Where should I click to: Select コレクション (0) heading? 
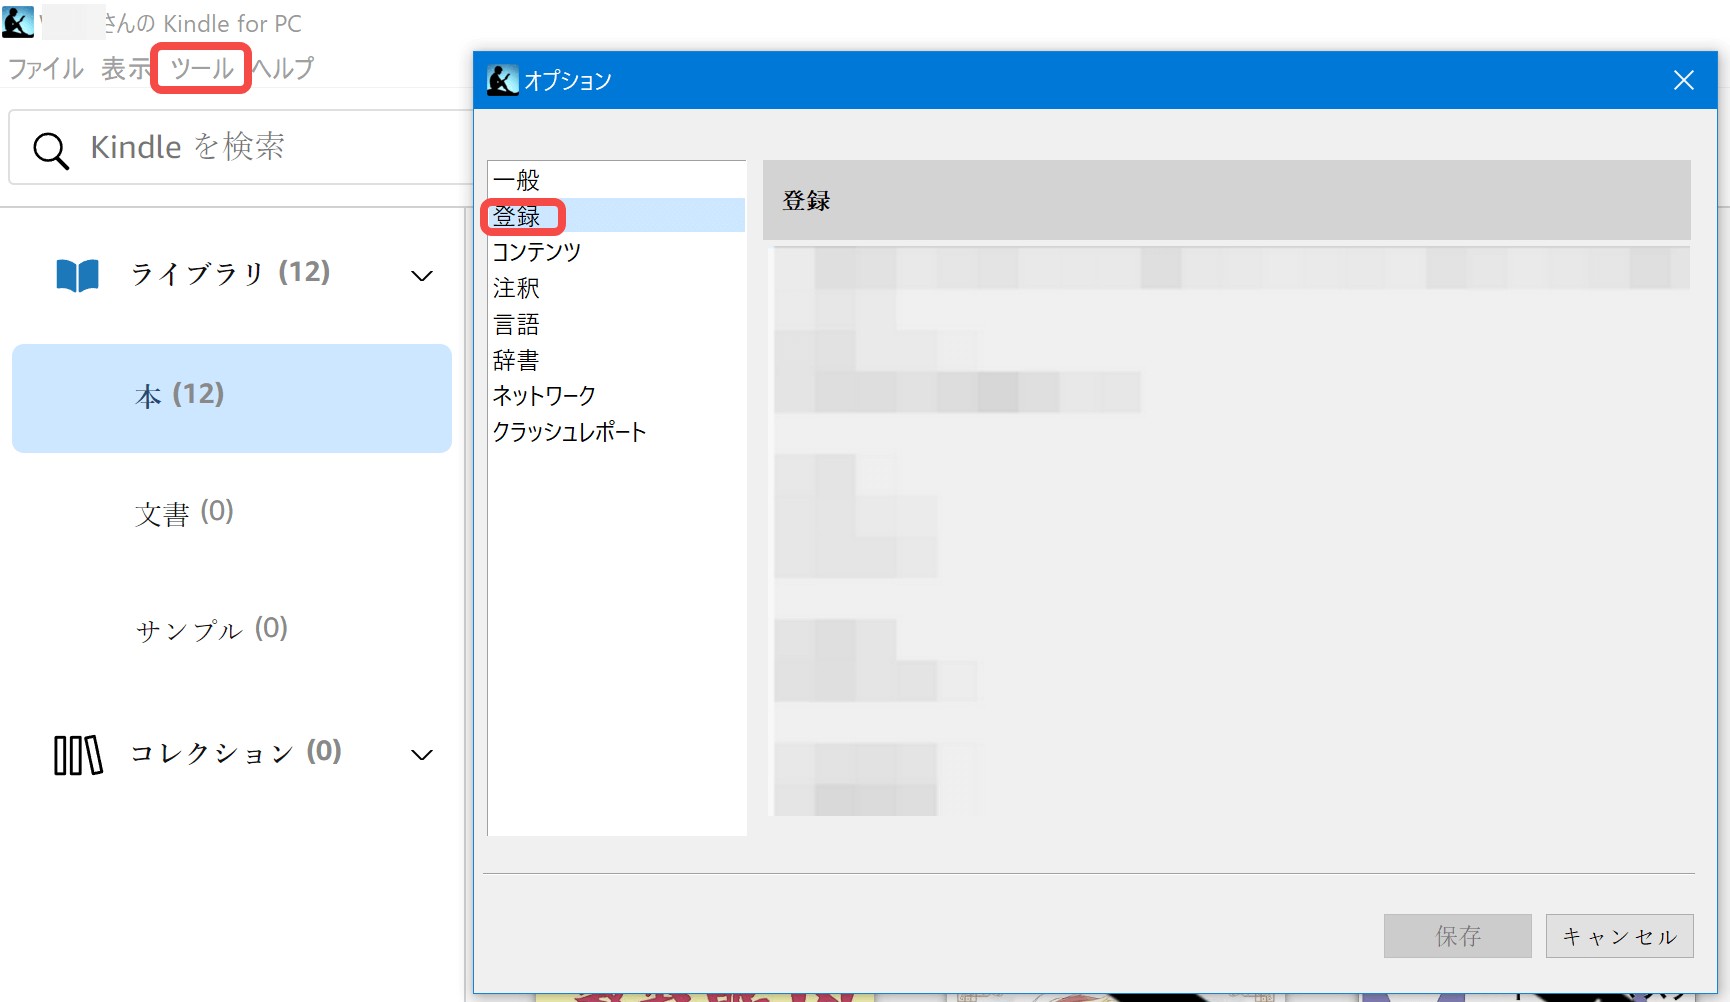pos(236,752)
